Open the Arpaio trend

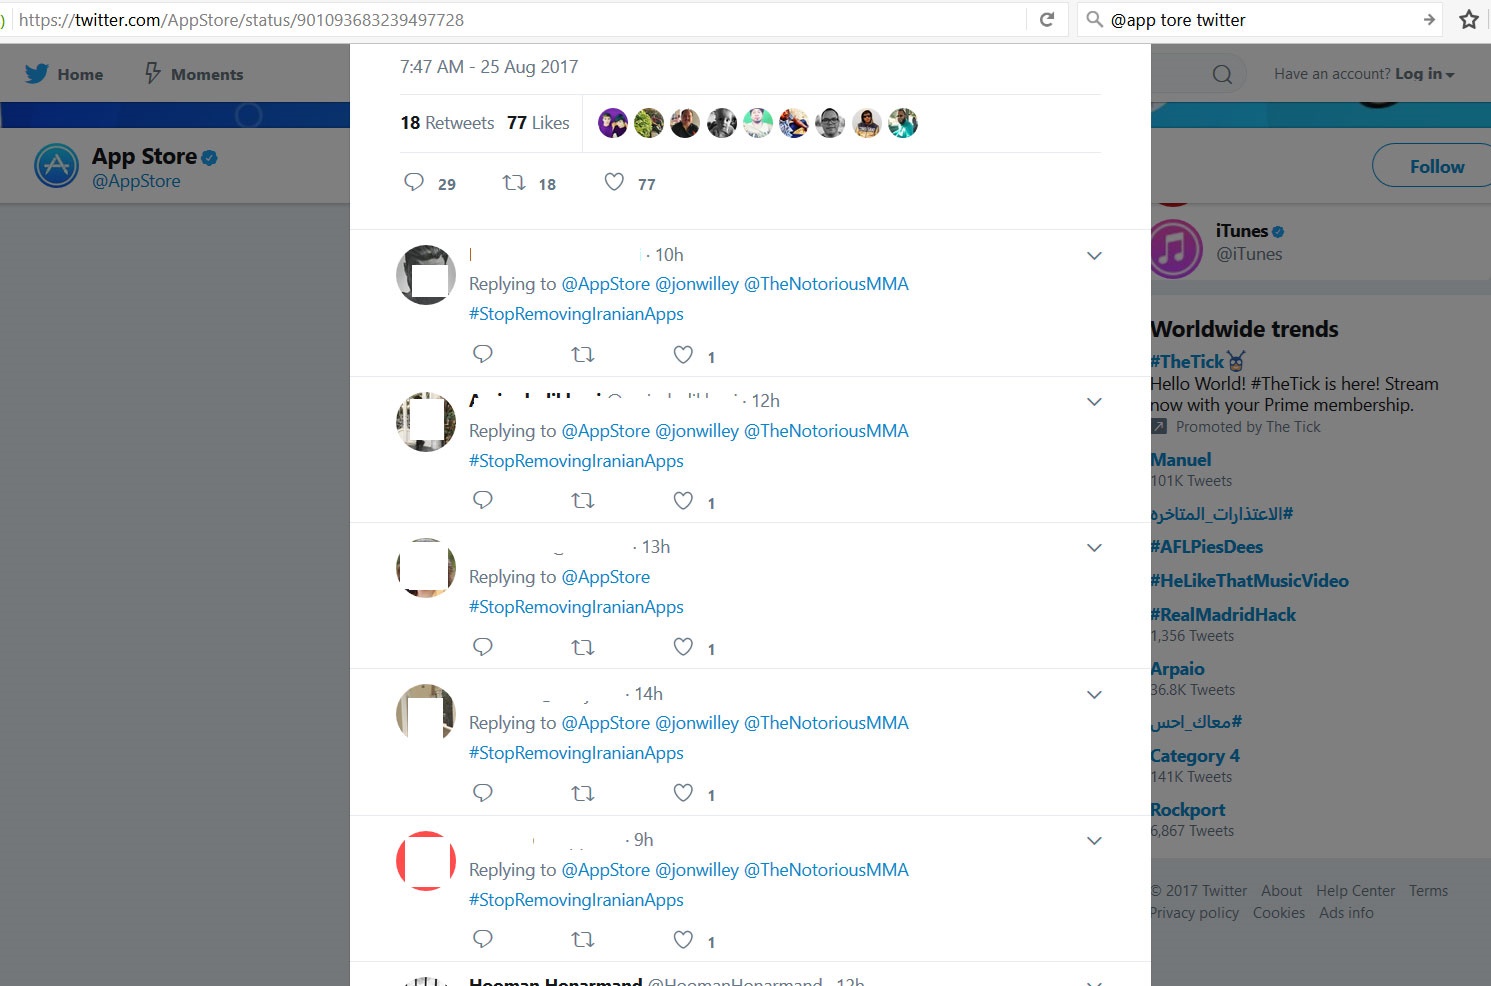[x=1177, y=669]
